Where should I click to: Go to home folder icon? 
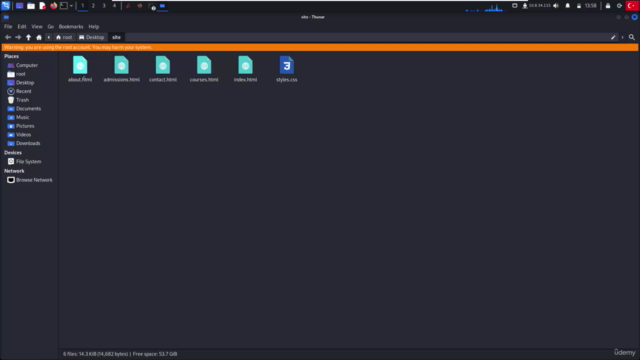(39, 37)
